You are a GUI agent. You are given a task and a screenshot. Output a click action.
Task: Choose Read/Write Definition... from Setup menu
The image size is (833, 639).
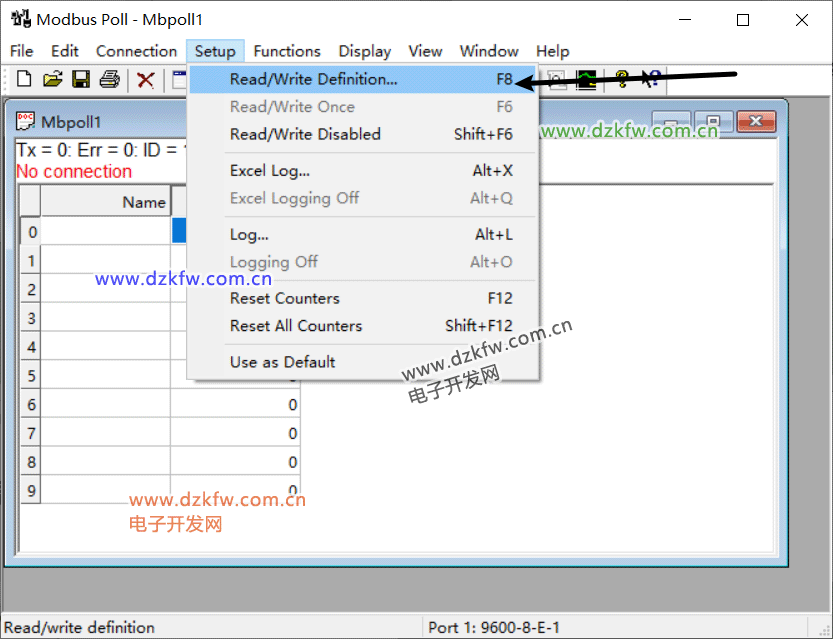313,79
